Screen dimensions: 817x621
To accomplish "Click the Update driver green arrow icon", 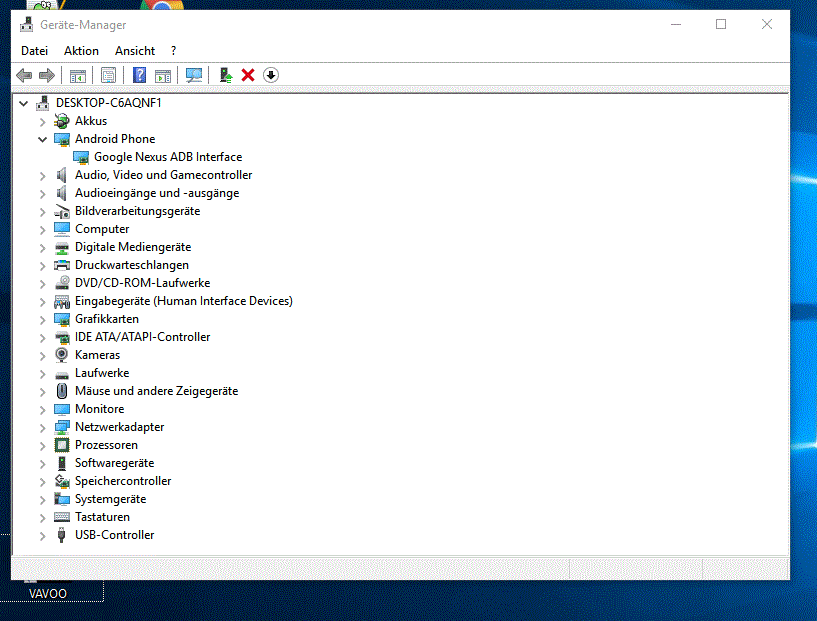I will point(226,75).
